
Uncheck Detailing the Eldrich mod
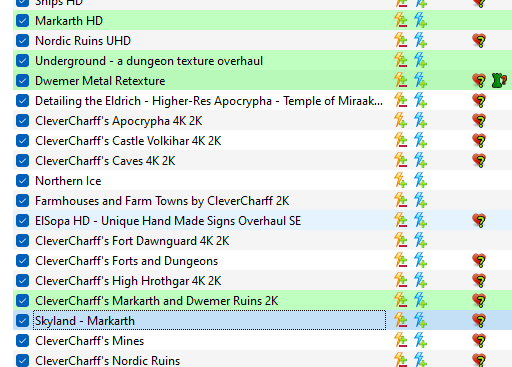click(x=22, y=101)
